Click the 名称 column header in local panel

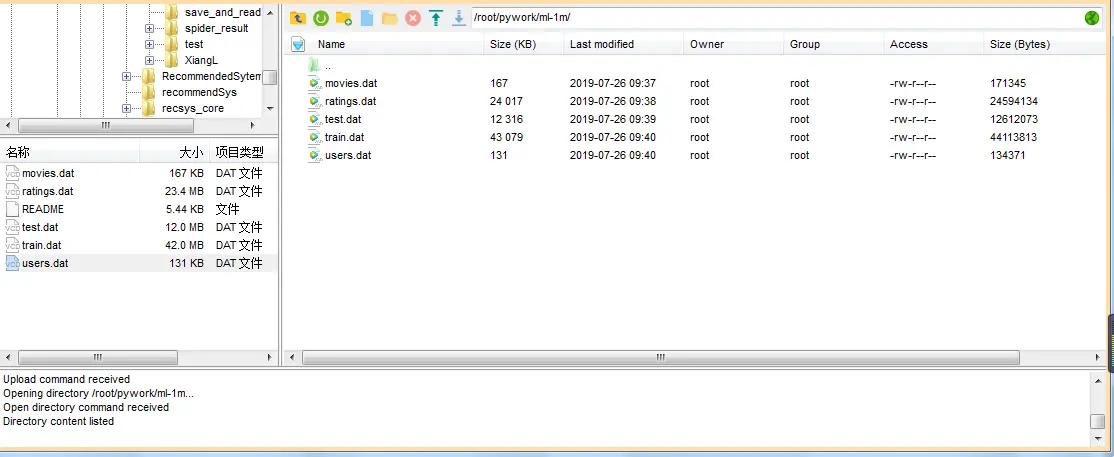(x=20, y=153)
